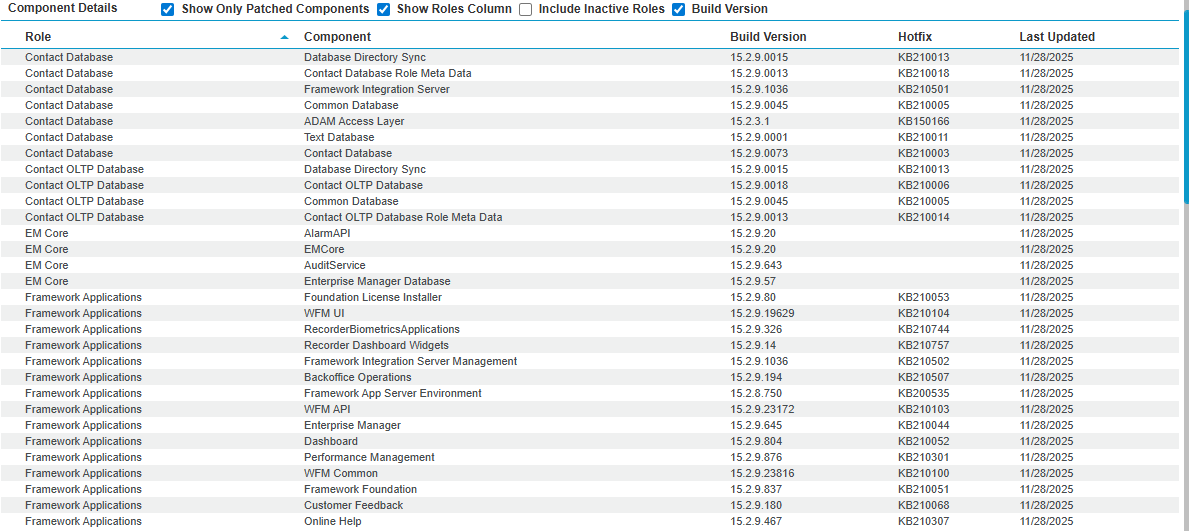Sort the table by Hotfix header
The width and height of the screenshot is (1189, 531).
point(915,37)
